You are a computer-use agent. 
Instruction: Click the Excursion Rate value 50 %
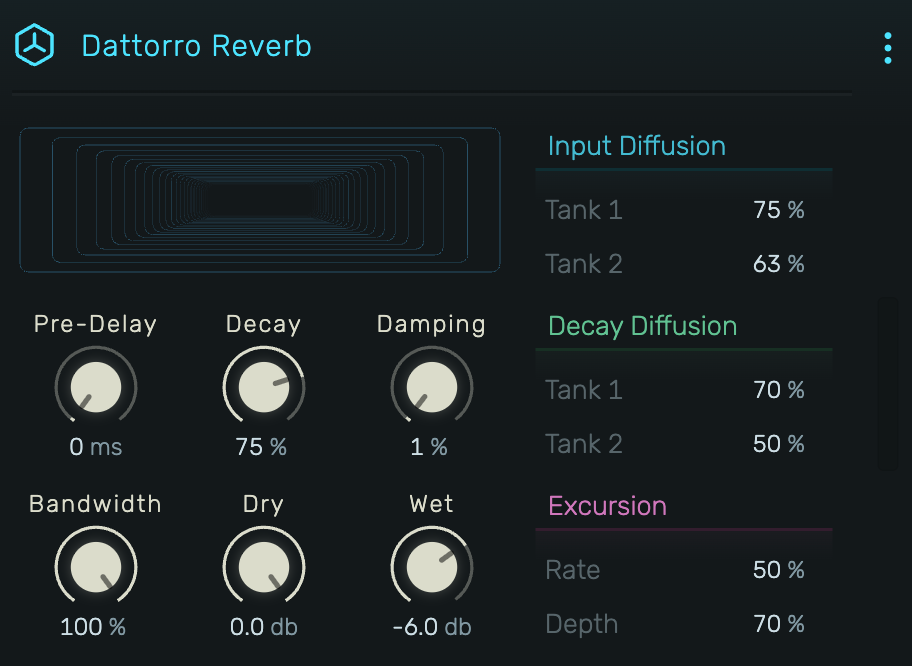pyautogui.click(x=779, y=569)
